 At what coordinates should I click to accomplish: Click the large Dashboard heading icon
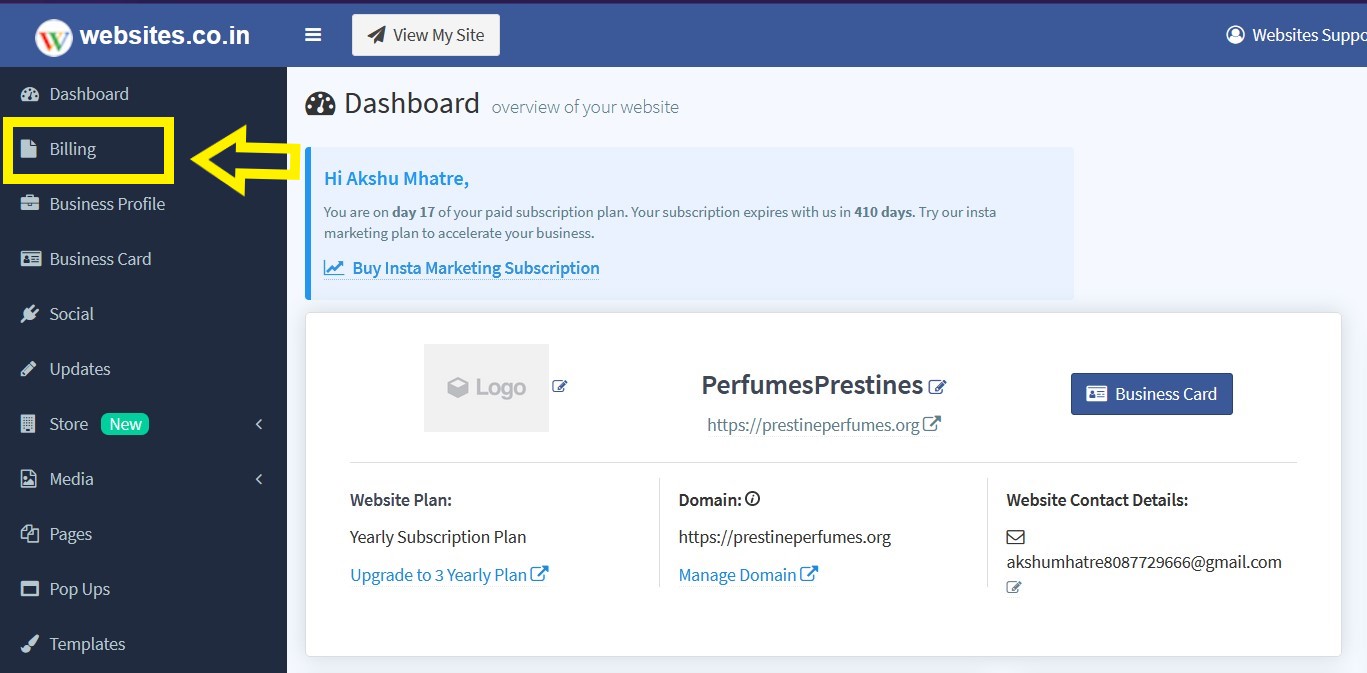tap(320, 104)
